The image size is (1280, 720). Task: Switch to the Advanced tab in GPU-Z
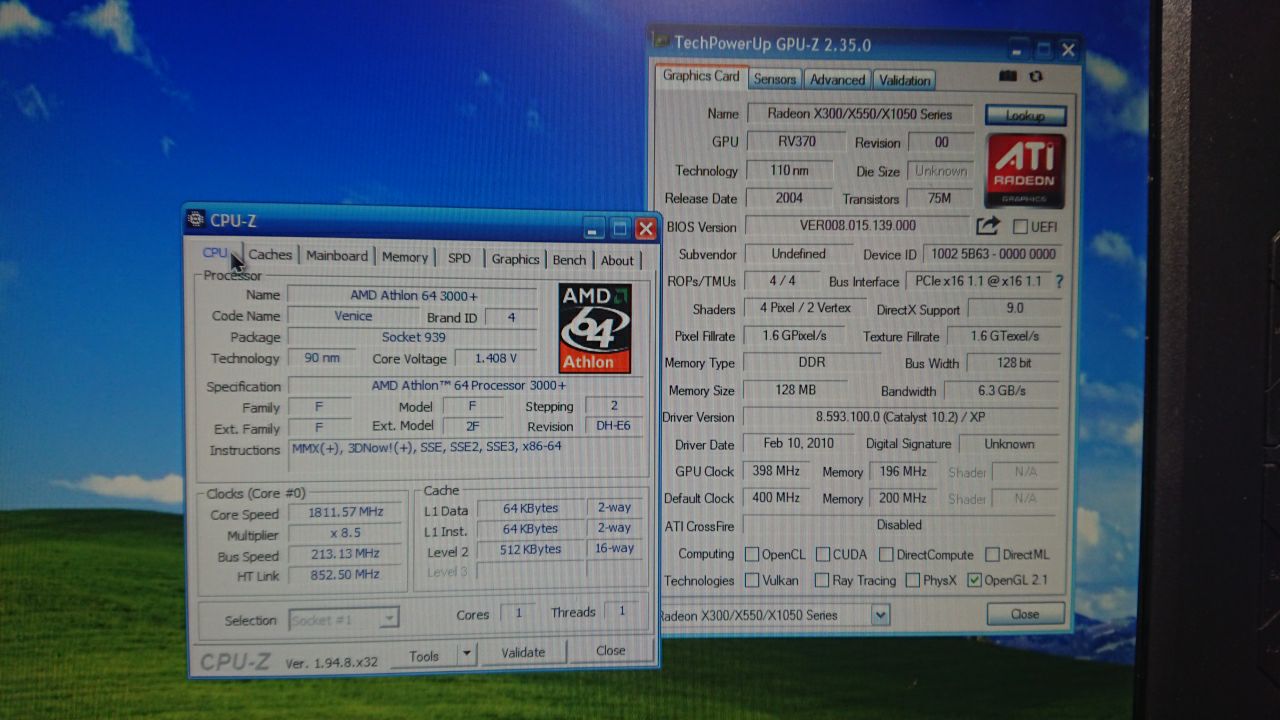[837, 79]
